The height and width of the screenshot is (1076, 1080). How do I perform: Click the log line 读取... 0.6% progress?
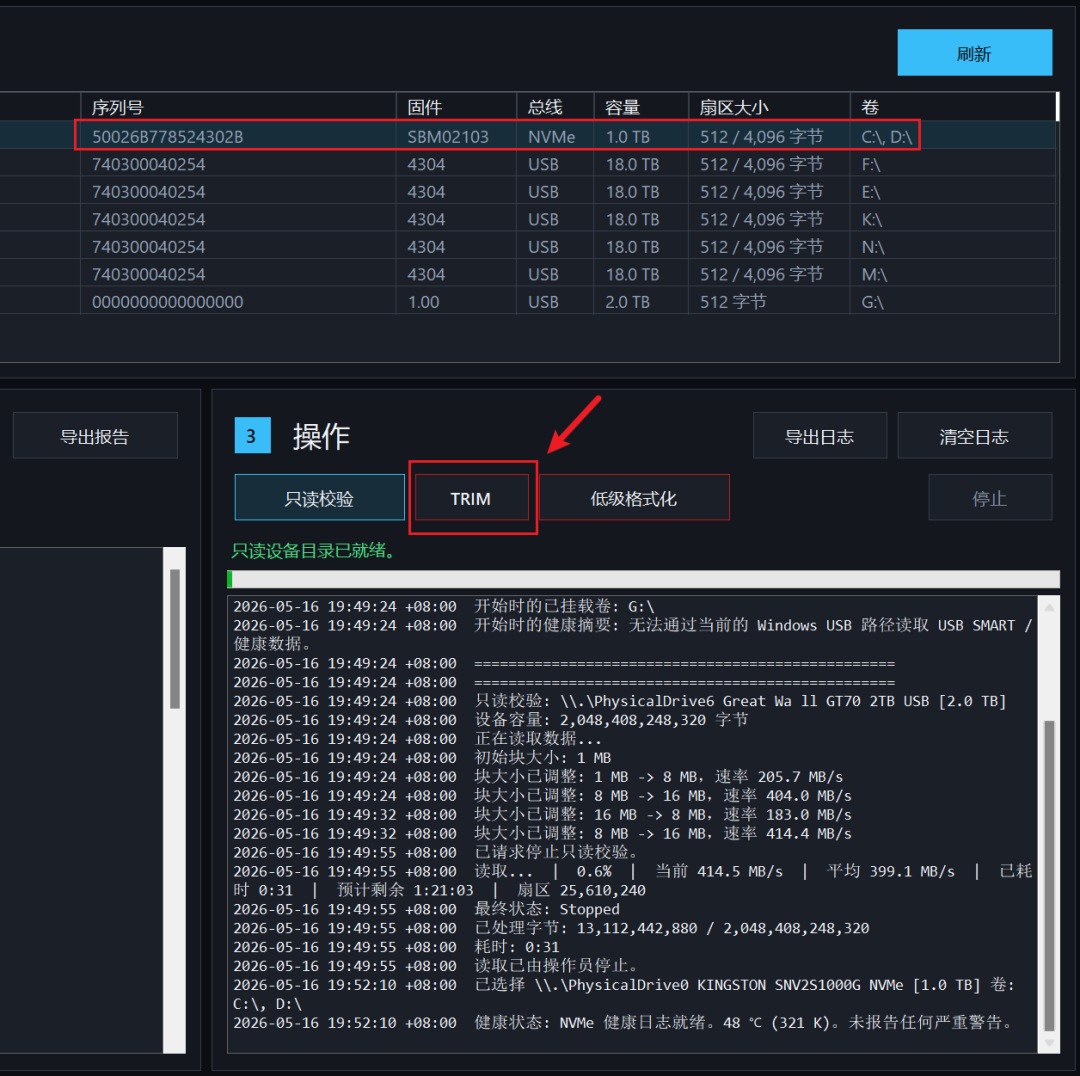(632, 880)
